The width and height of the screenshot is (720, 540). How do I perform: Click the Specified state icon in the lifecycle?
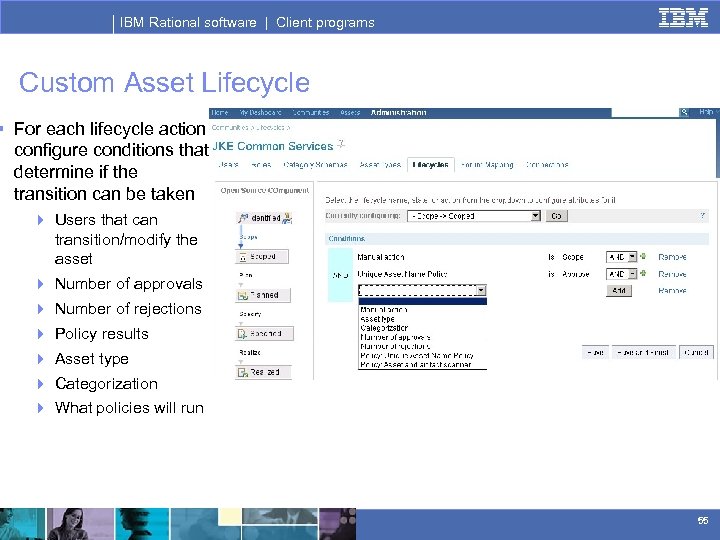242,334
